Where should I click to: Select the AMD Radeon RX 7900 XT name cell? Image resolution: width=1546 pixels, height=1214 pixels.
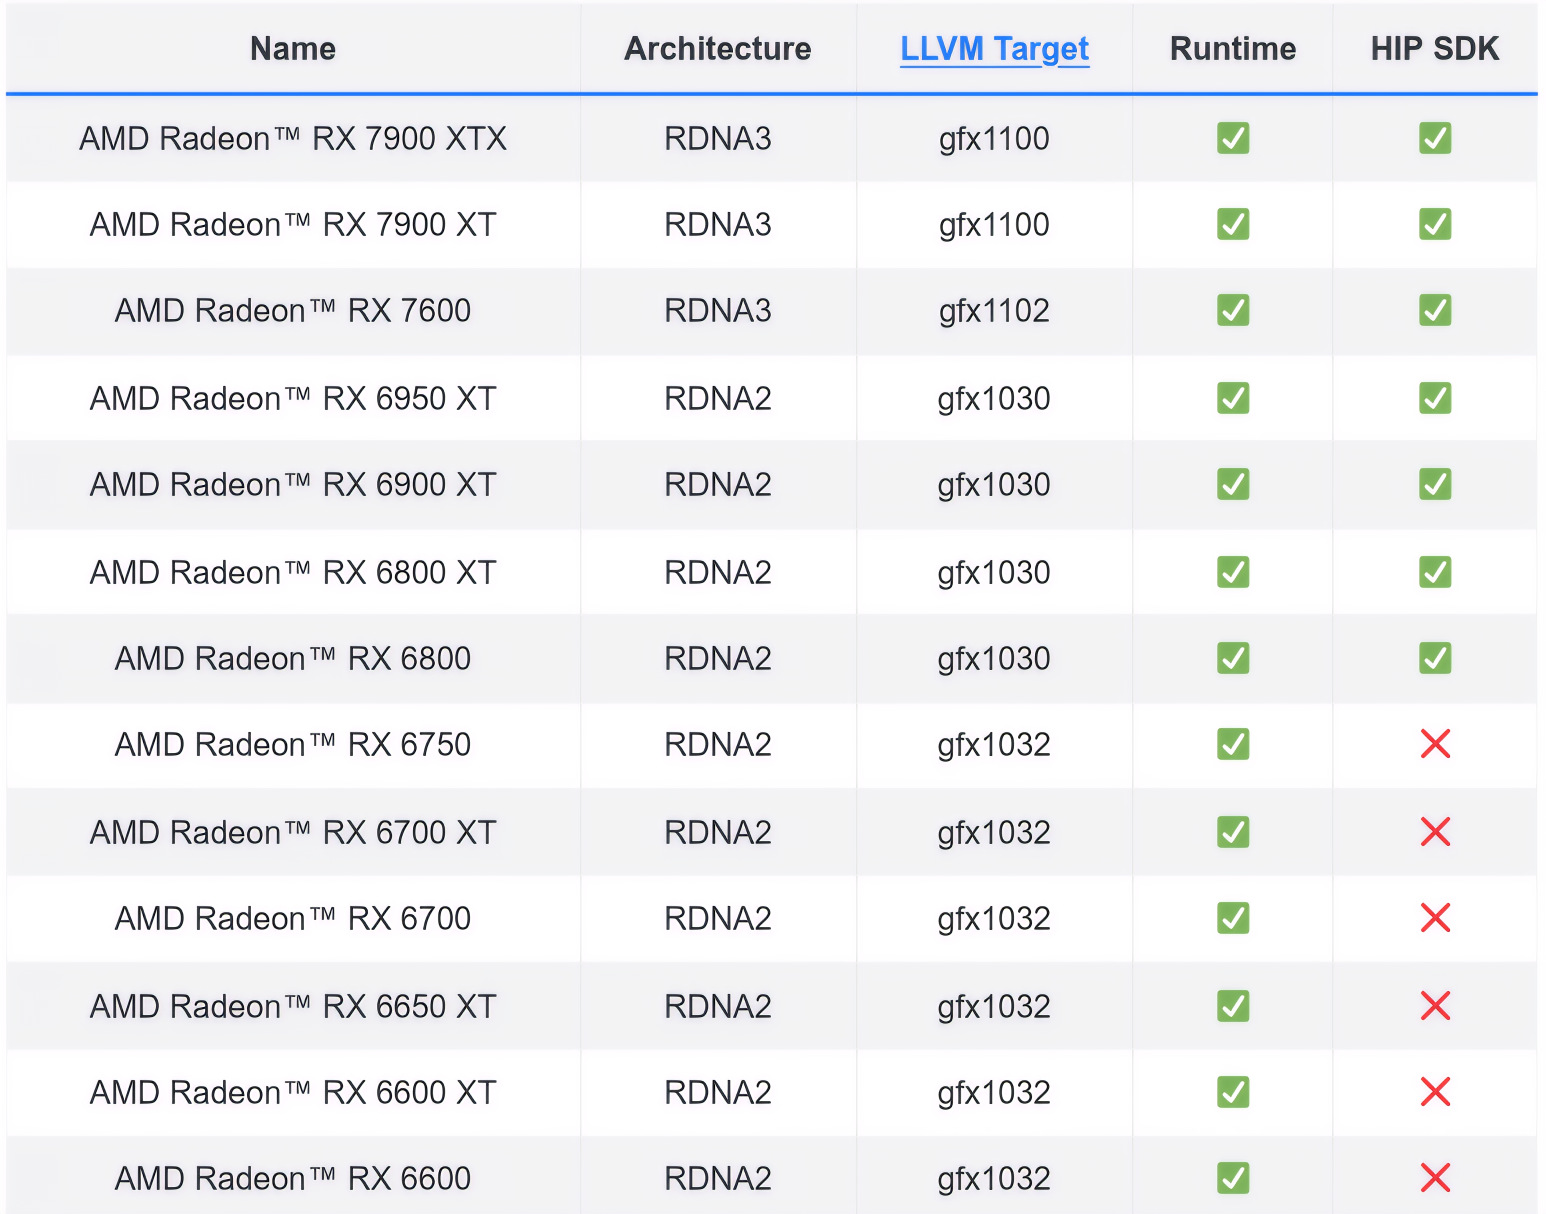pyautogui.click(x=293, y=224)
